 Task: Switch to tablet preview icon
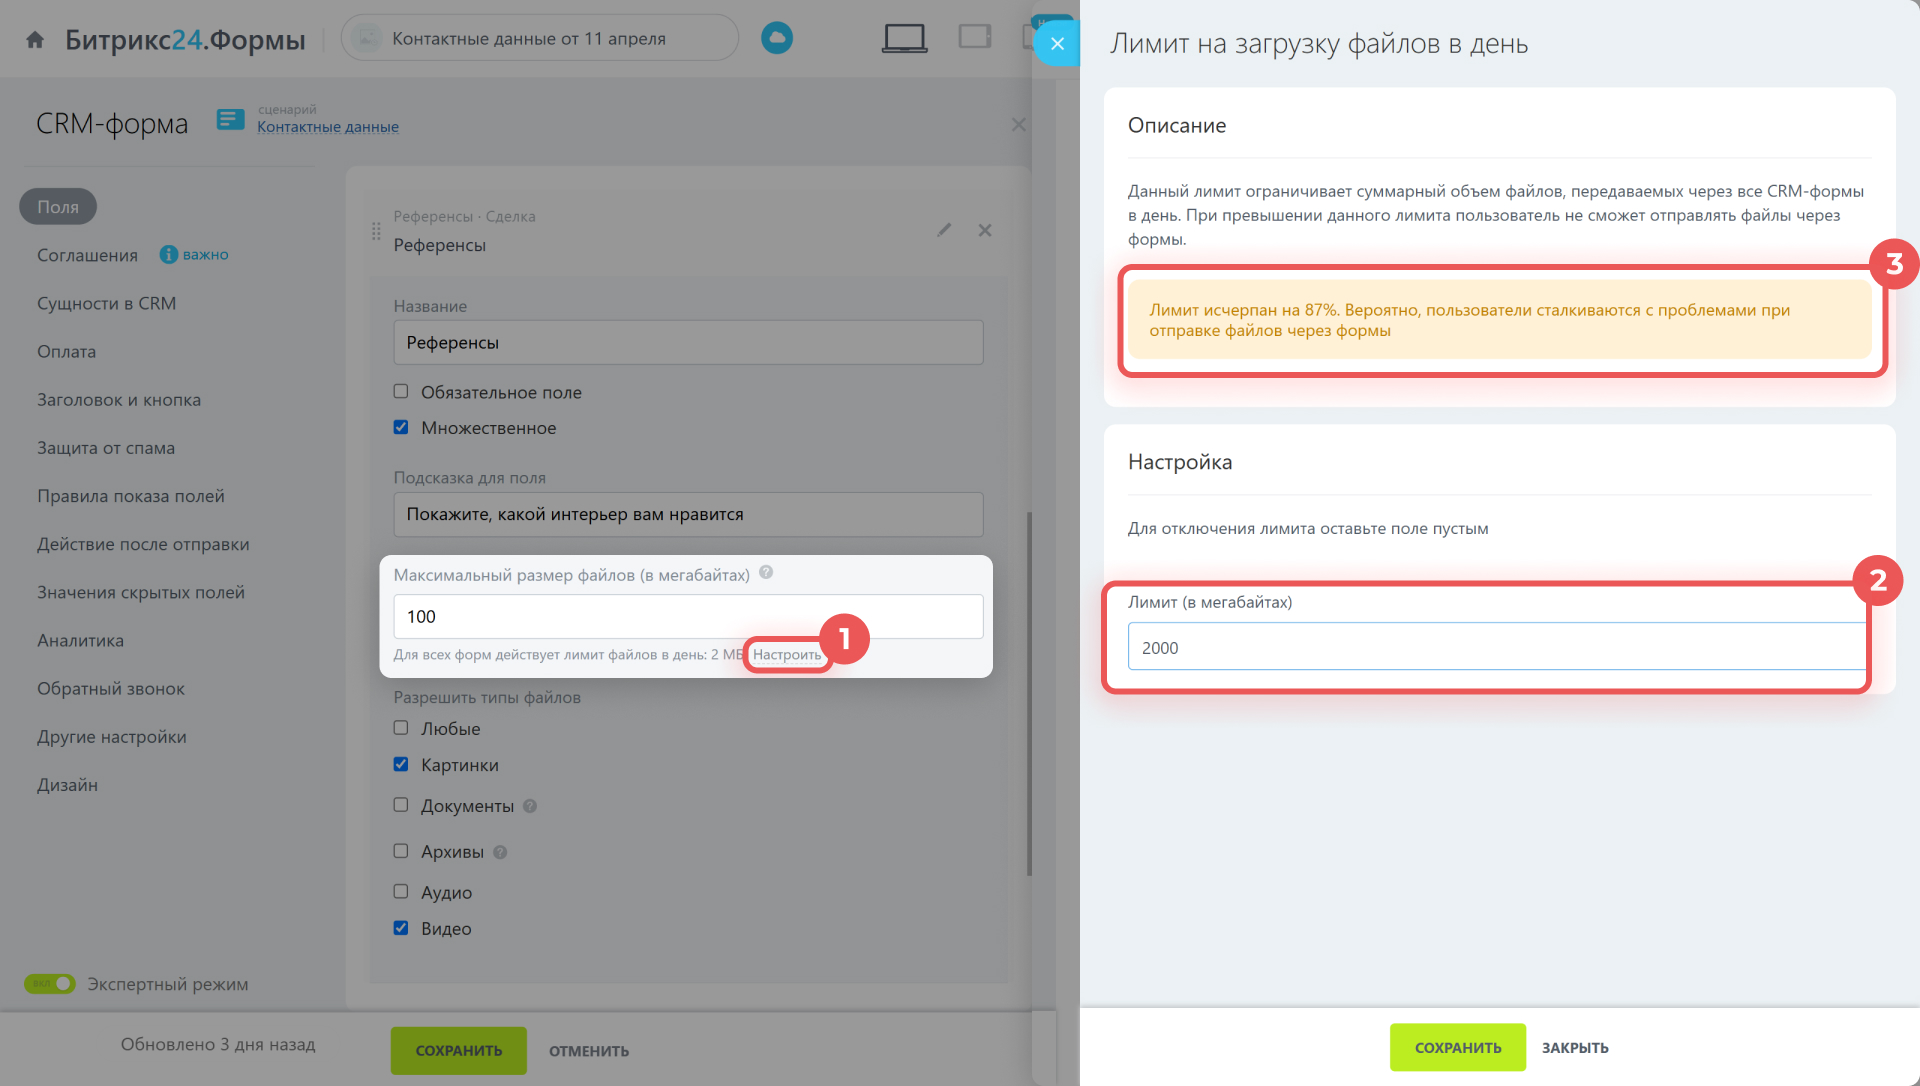pyautogui.click(x=974, y=37)
